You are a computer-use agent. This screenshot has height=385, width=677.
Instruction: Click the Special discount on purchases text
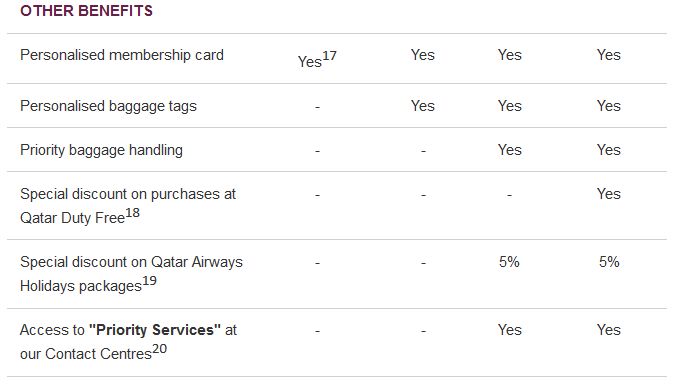point(128,194)
